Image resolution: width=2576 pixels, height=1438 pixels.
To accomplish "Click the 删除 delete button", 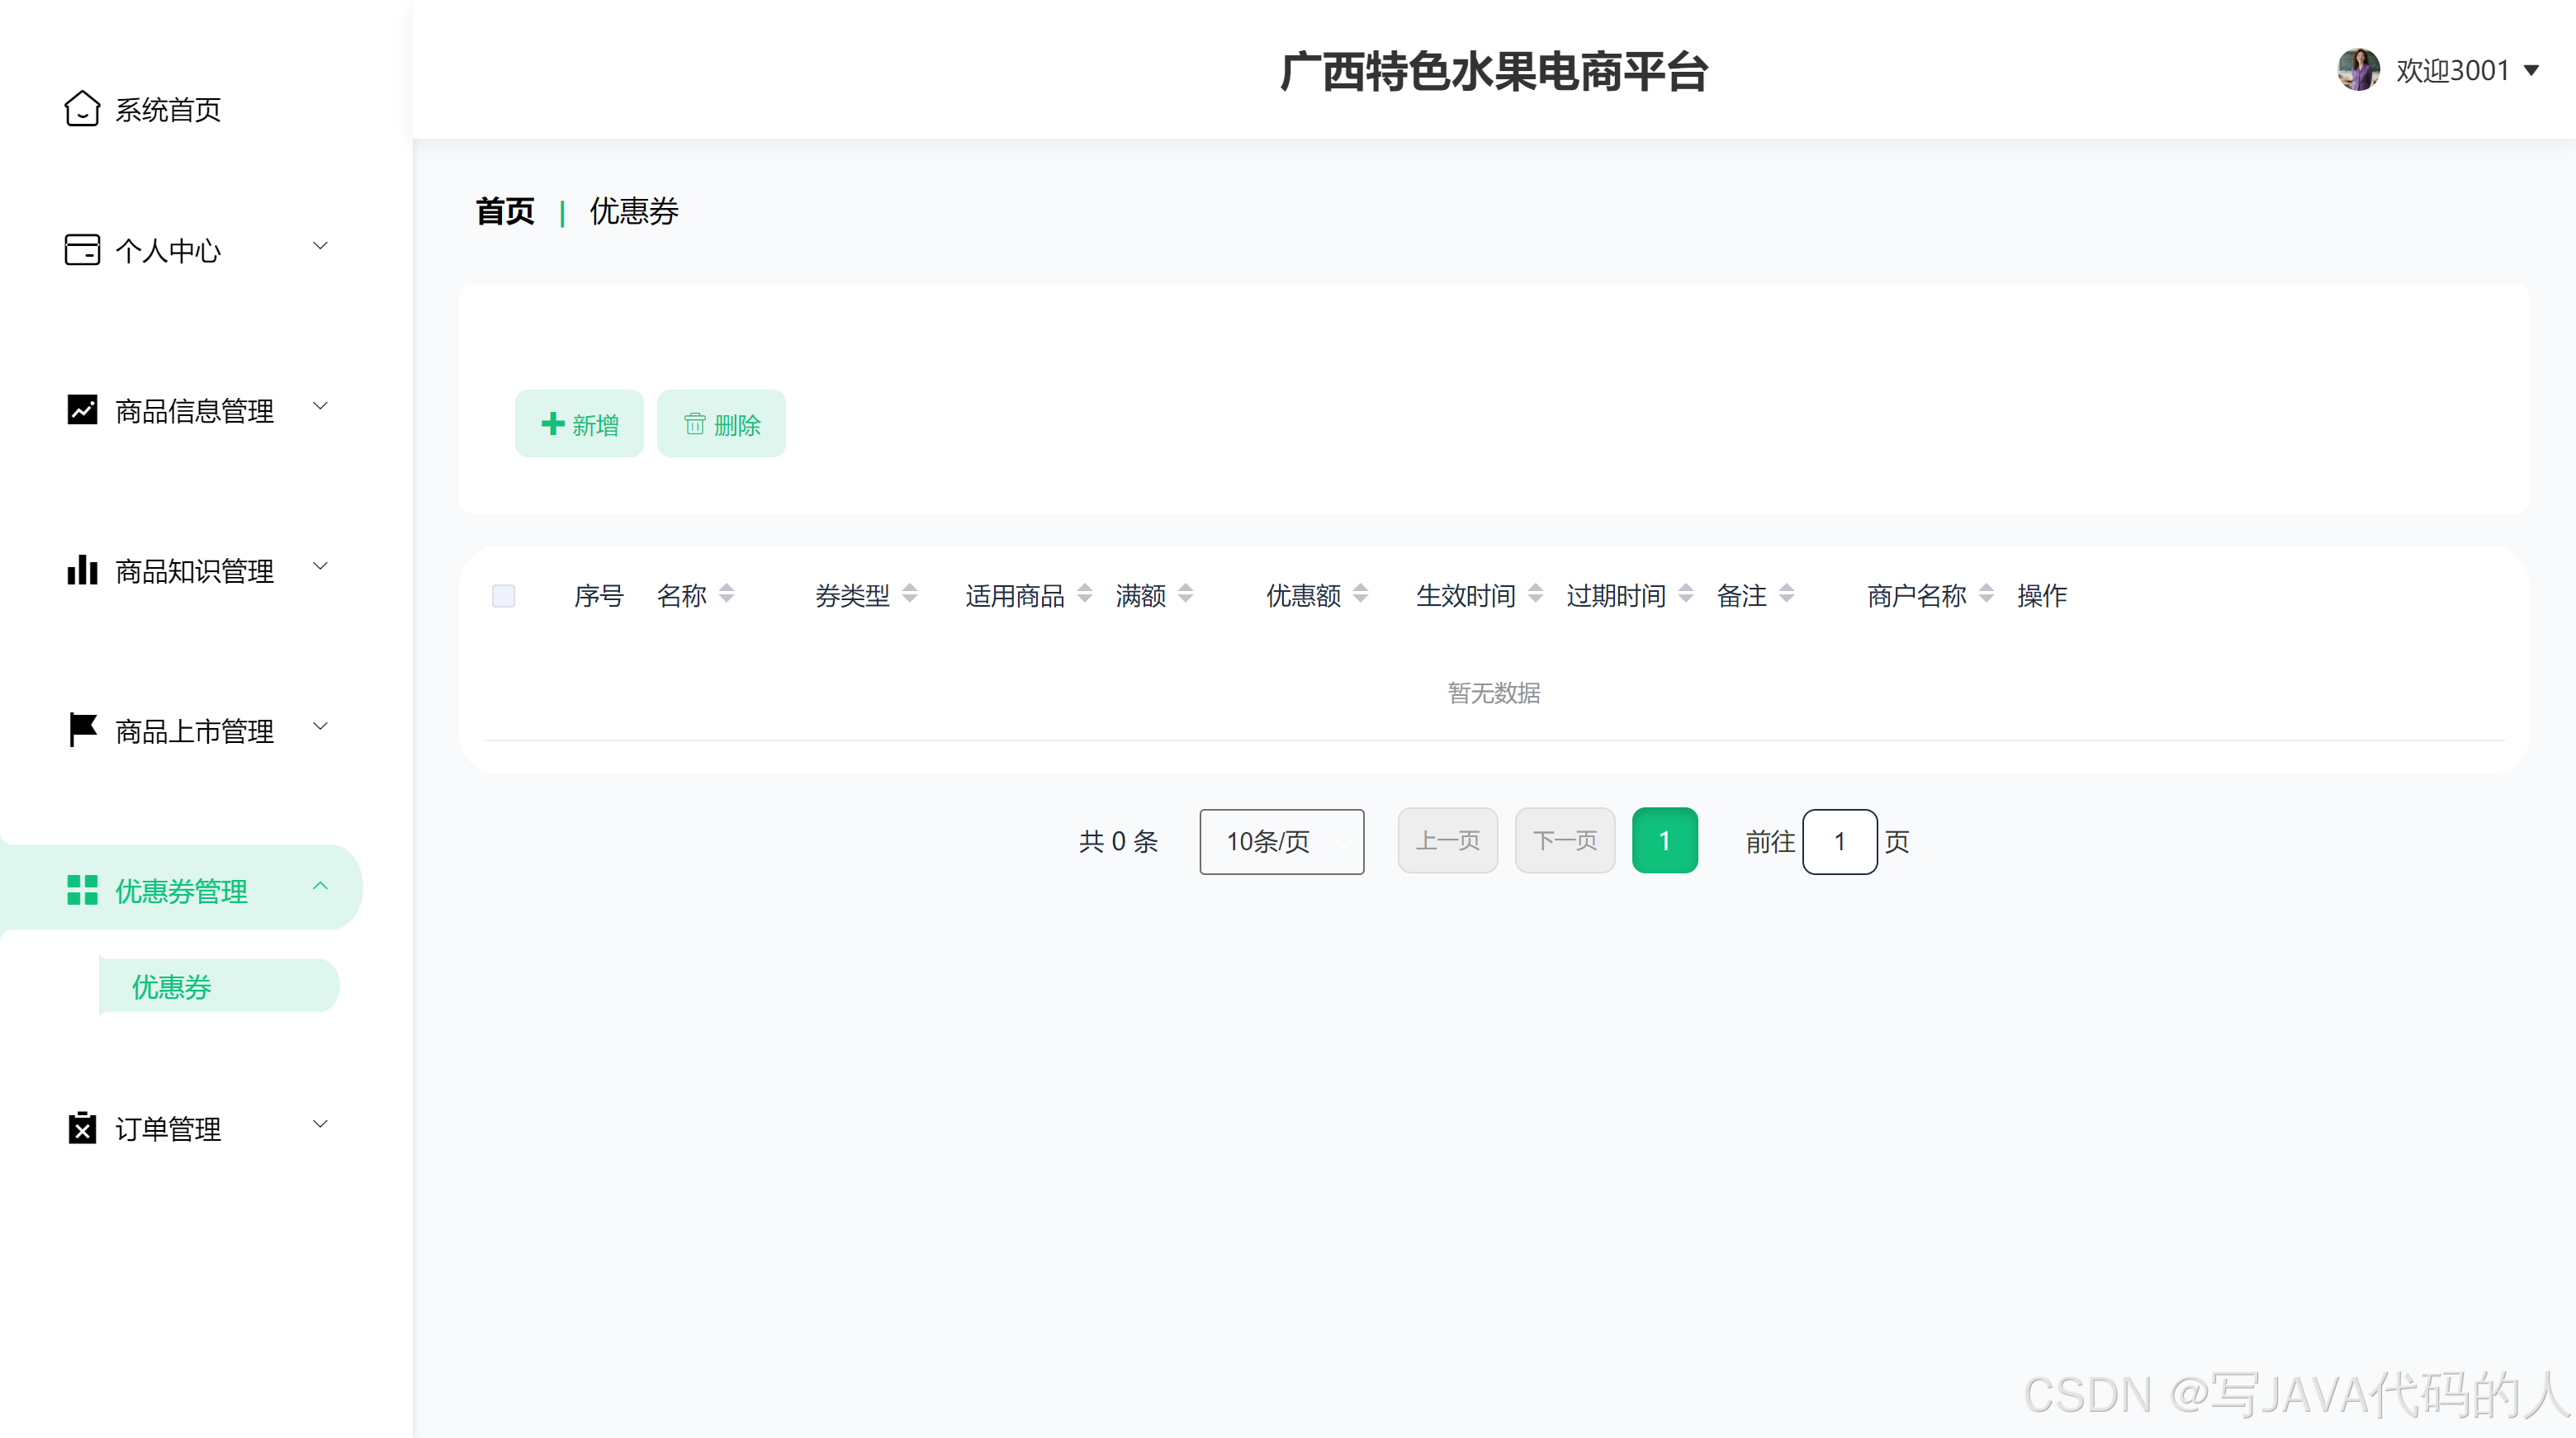I will point(722,424).
